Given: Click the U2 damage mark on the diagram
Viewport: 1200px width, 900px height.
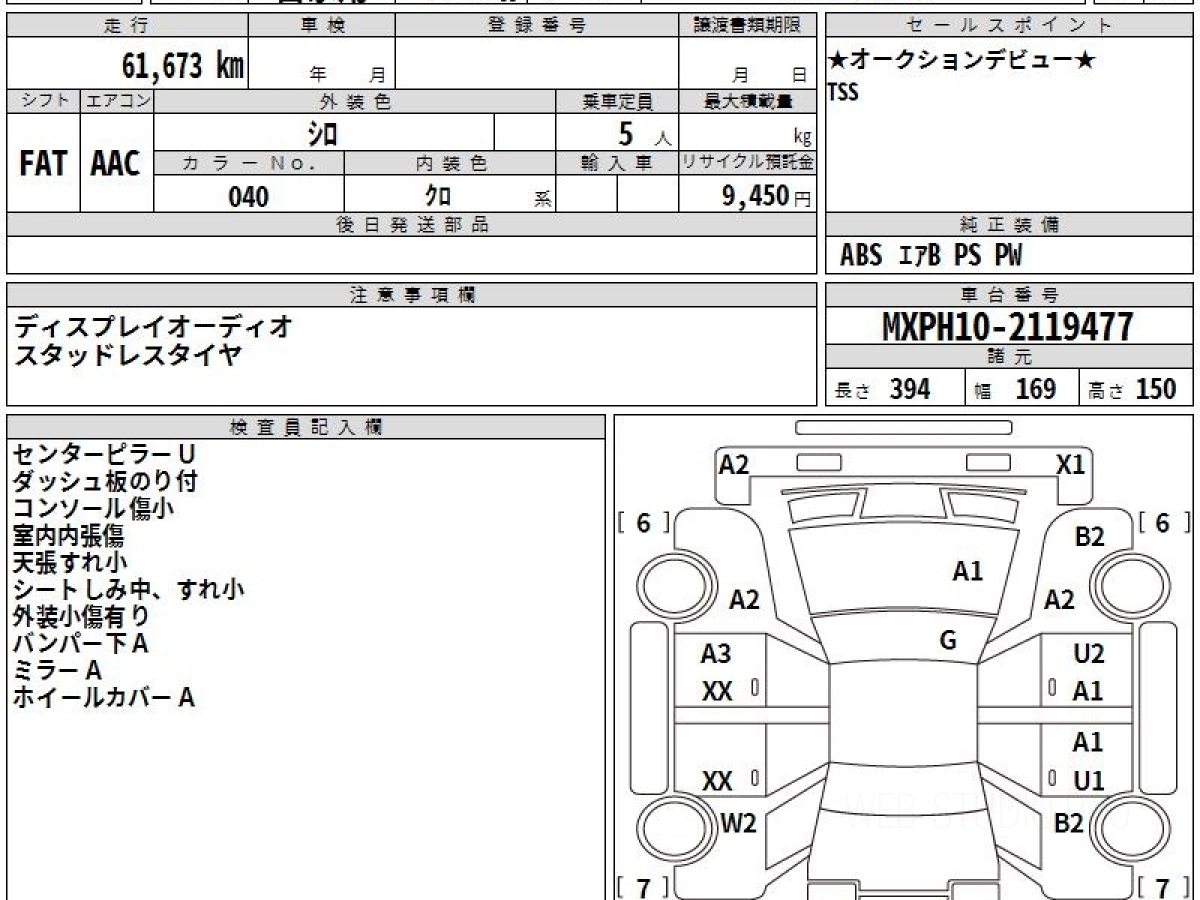Looking at the screenshot, I should tap(1089, 654).
